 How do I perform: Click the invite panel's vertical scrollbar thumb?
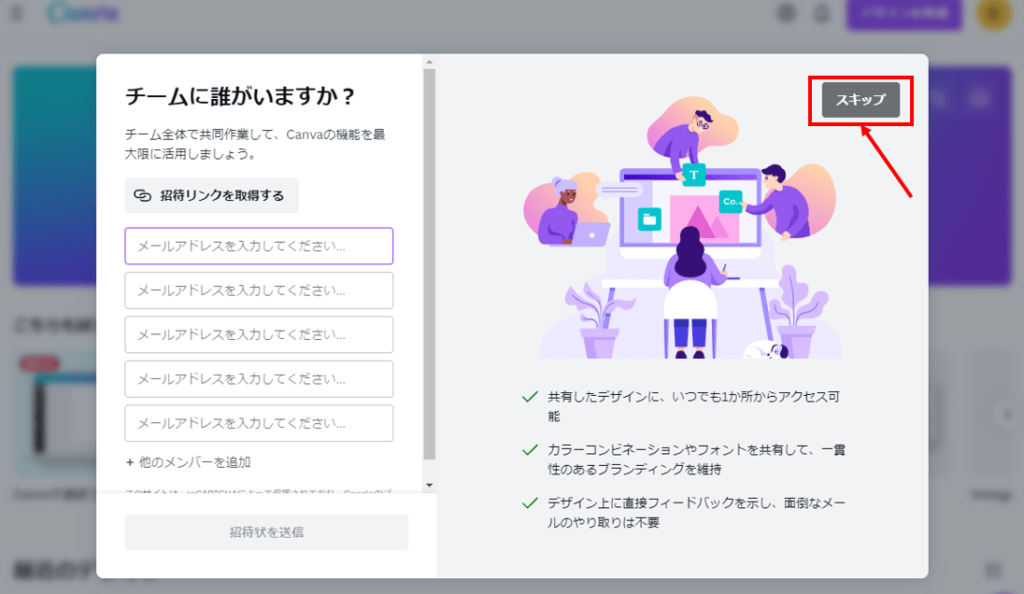coord(429,264)
